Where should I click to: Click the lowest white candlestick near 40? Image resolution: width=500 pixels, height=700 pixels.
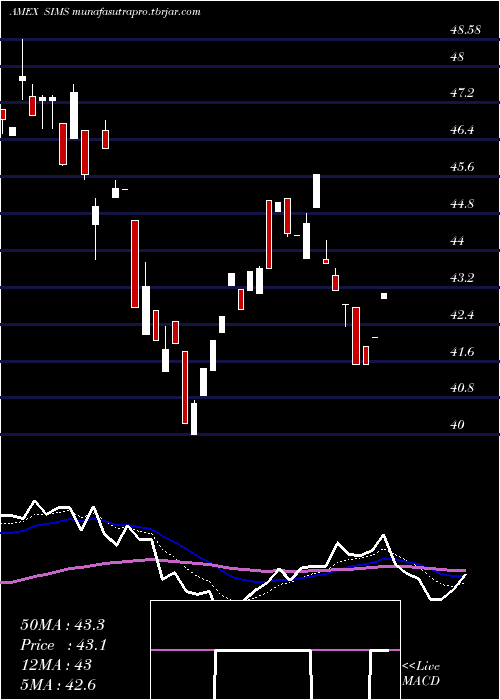click(x=194, y=418)
